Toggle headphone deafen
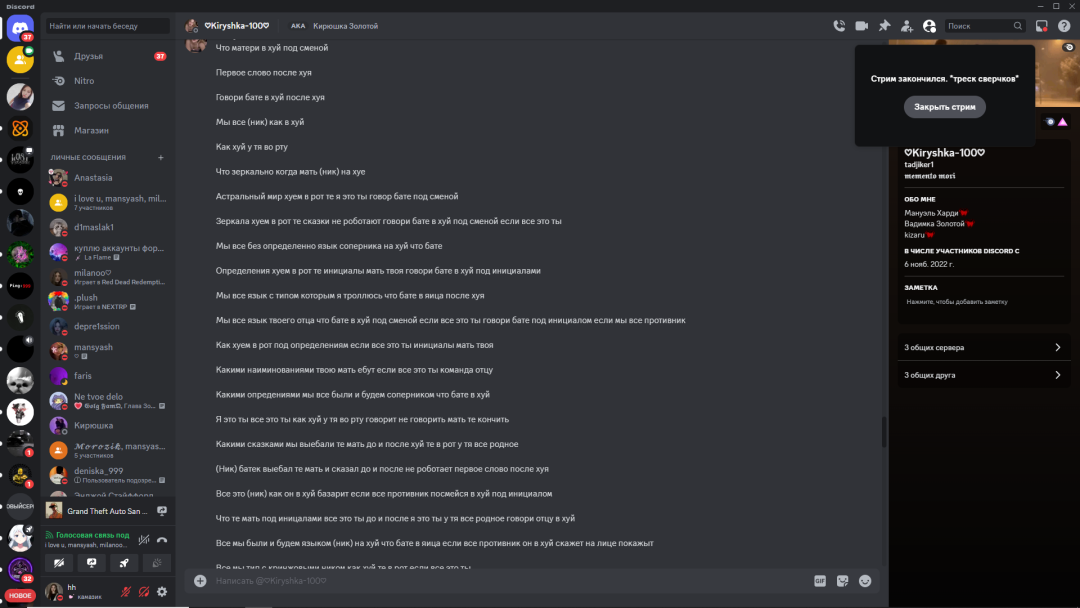The height and width of the screenshot is (608, 1080). pos(144,592)
